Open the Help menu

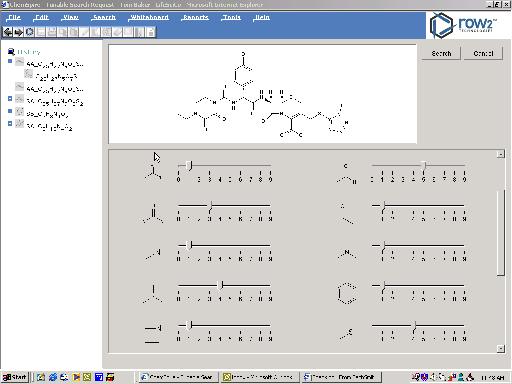[x=262, y=17]
